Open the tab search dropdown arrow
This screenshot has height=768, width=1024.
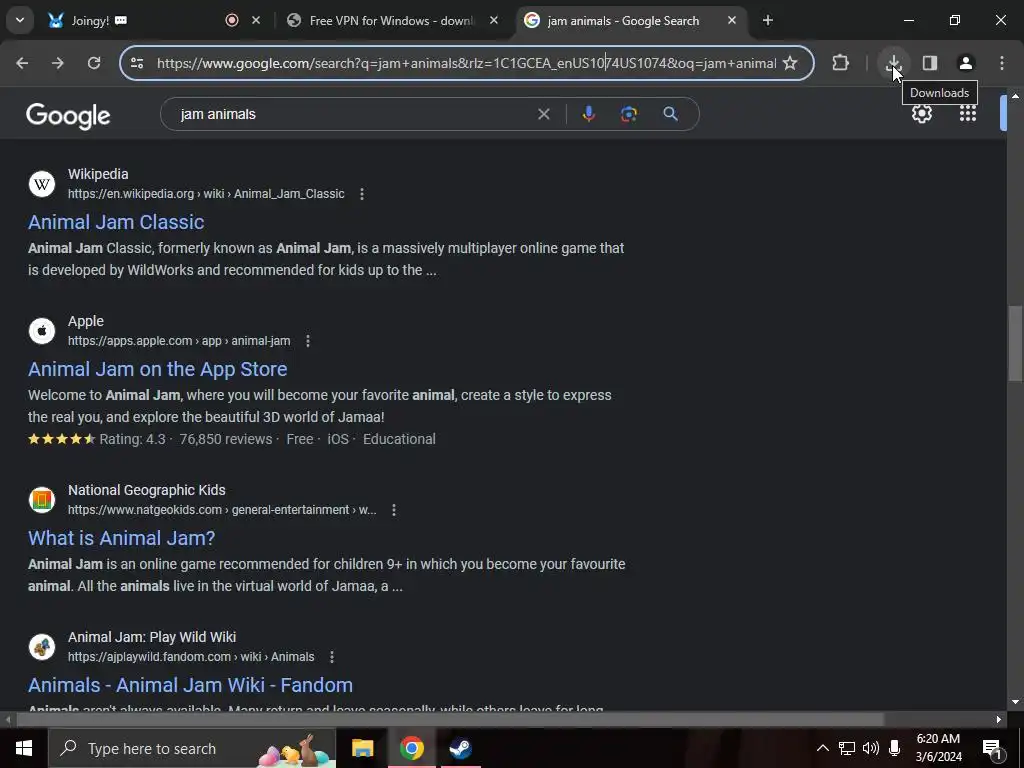[x=20, y=20]
